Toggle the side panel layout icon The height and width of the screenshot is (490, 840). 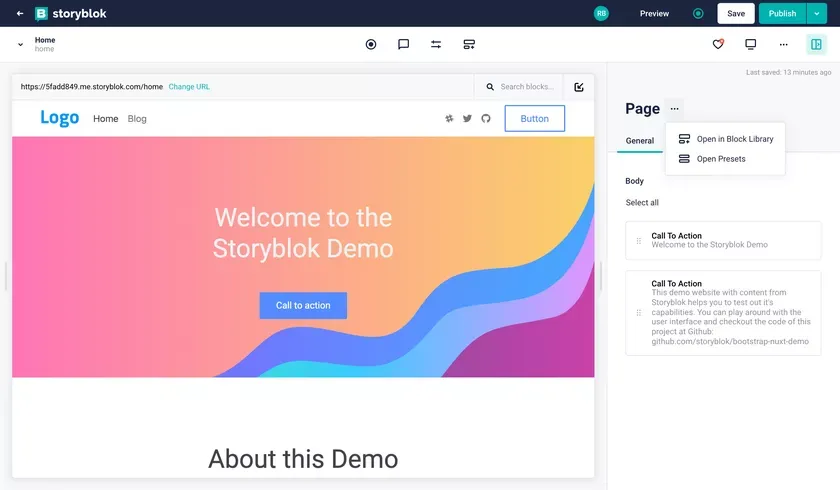[816, 44]
